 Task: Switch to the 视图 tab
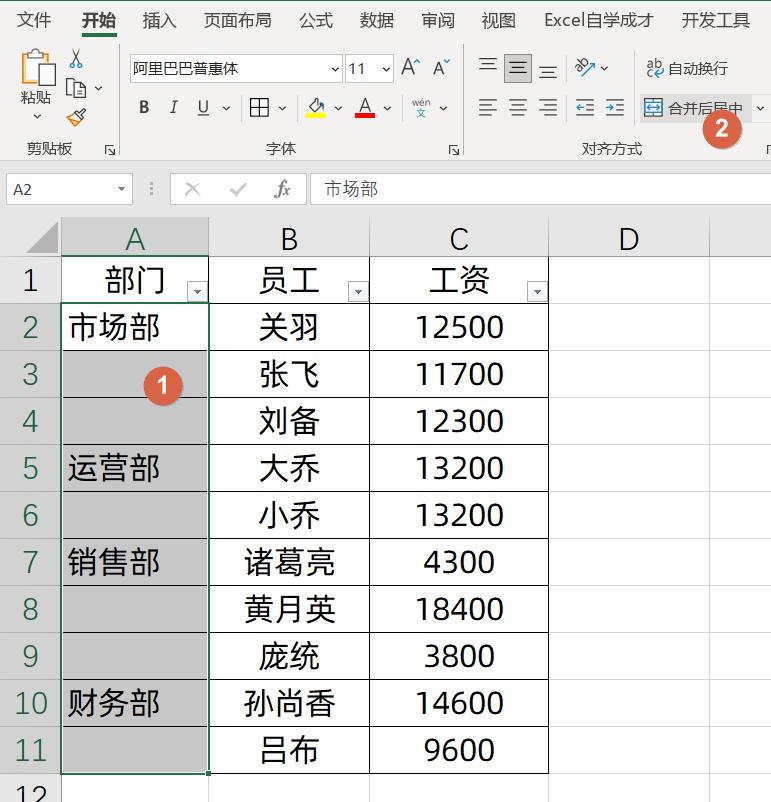[x=498, y=20]
